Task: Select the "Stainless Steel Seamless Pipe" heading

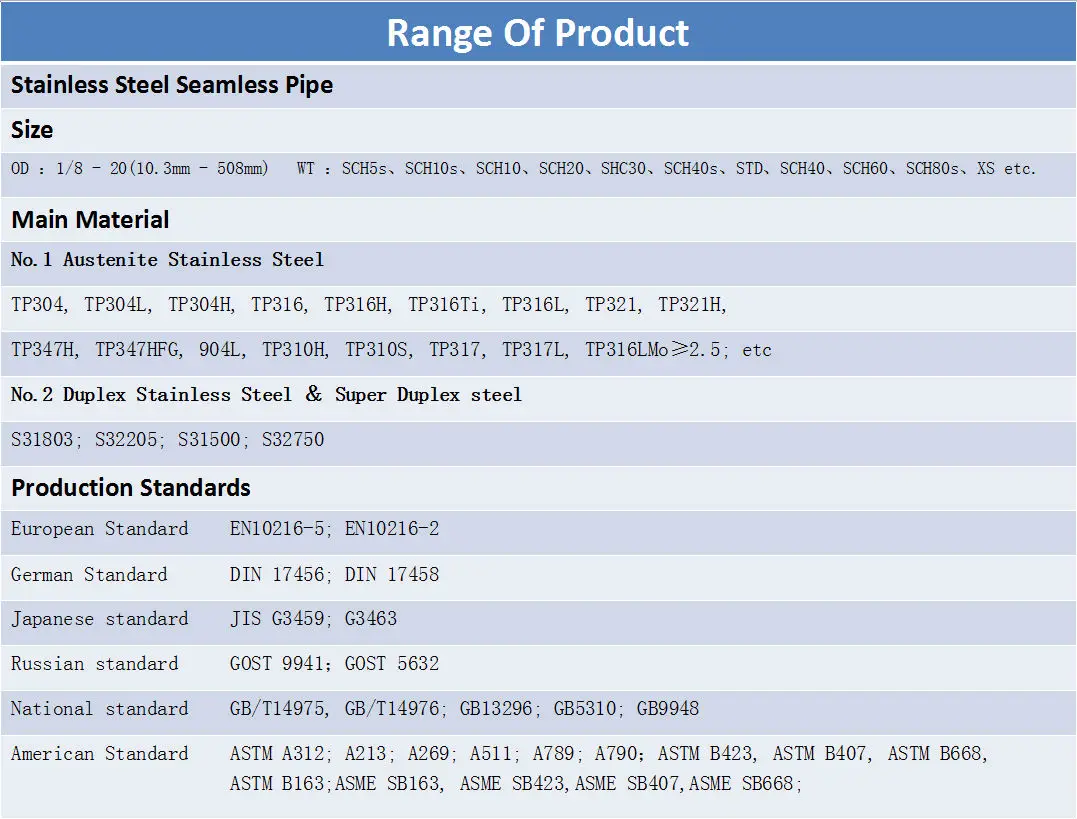Action: click(x=172, y=85)
